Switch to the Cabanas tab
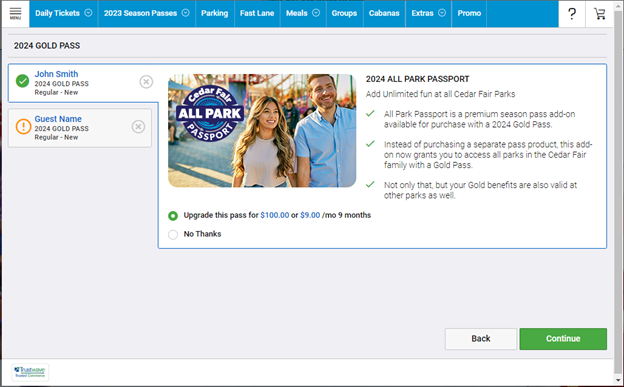 [x=384, y=13]
